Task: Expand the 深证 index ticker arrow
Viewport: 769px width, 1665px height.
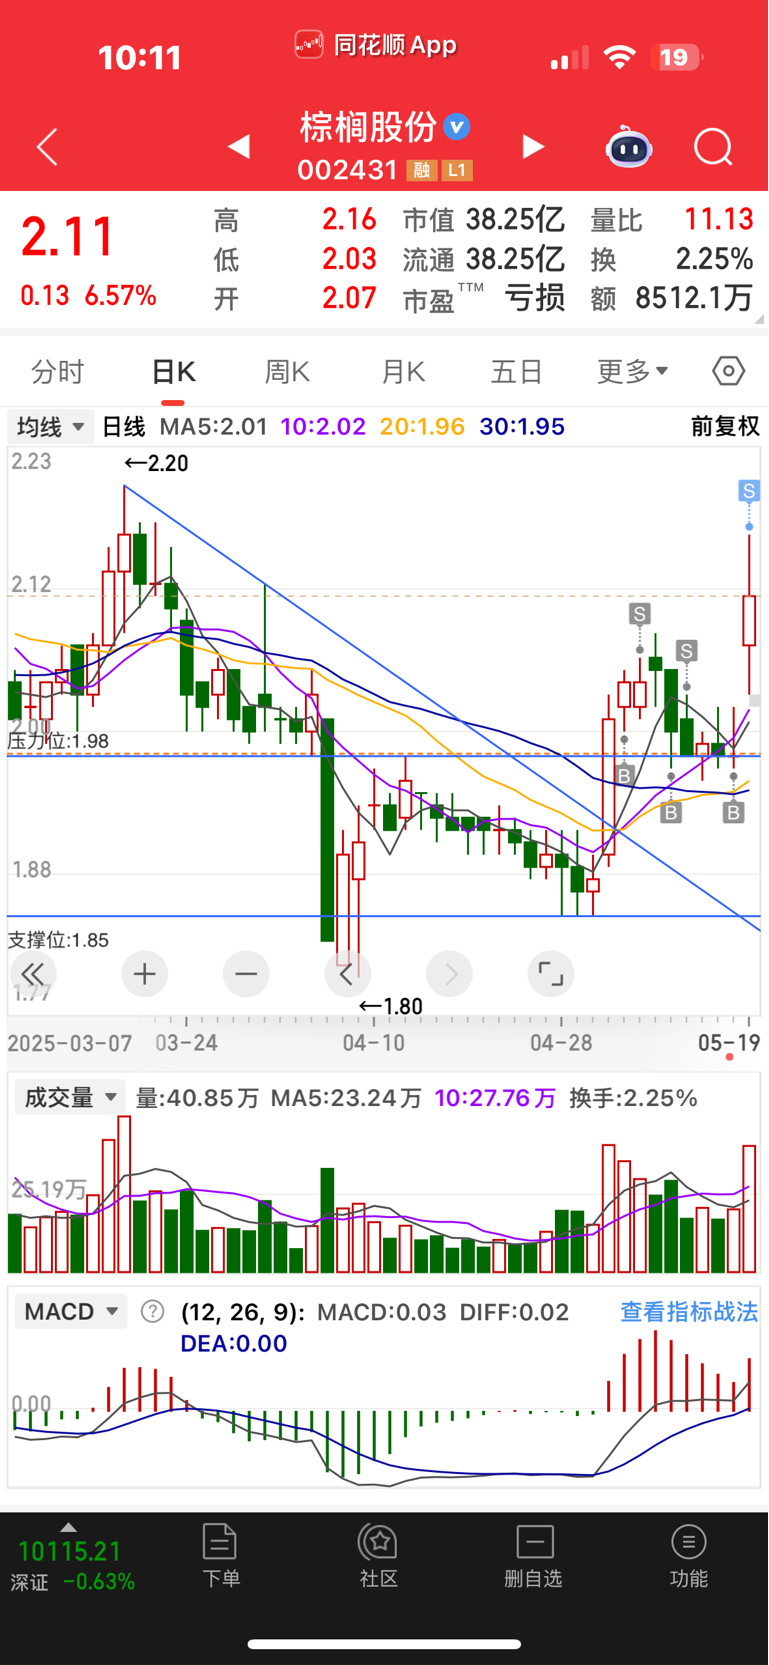Action: coord(68,1527)
